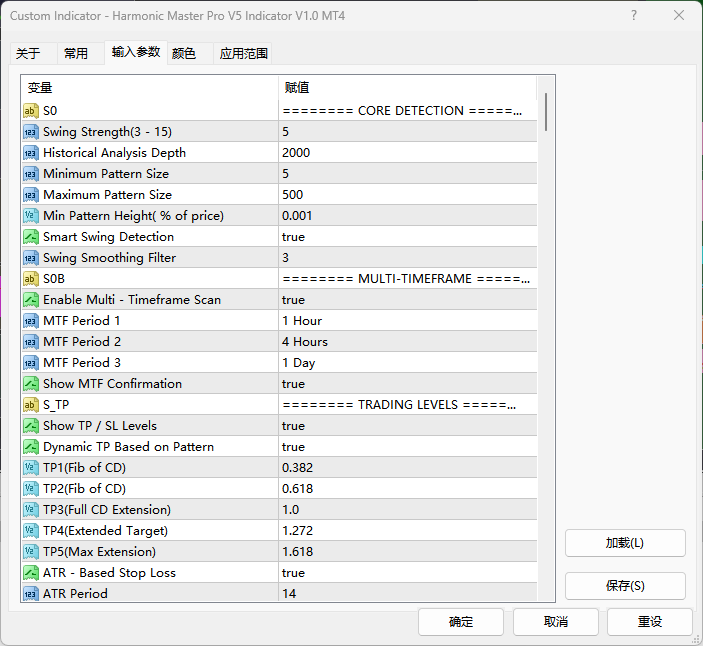Click the 加载(L) button
Viewport: 703px width, 646px height.
pos(625,543)
